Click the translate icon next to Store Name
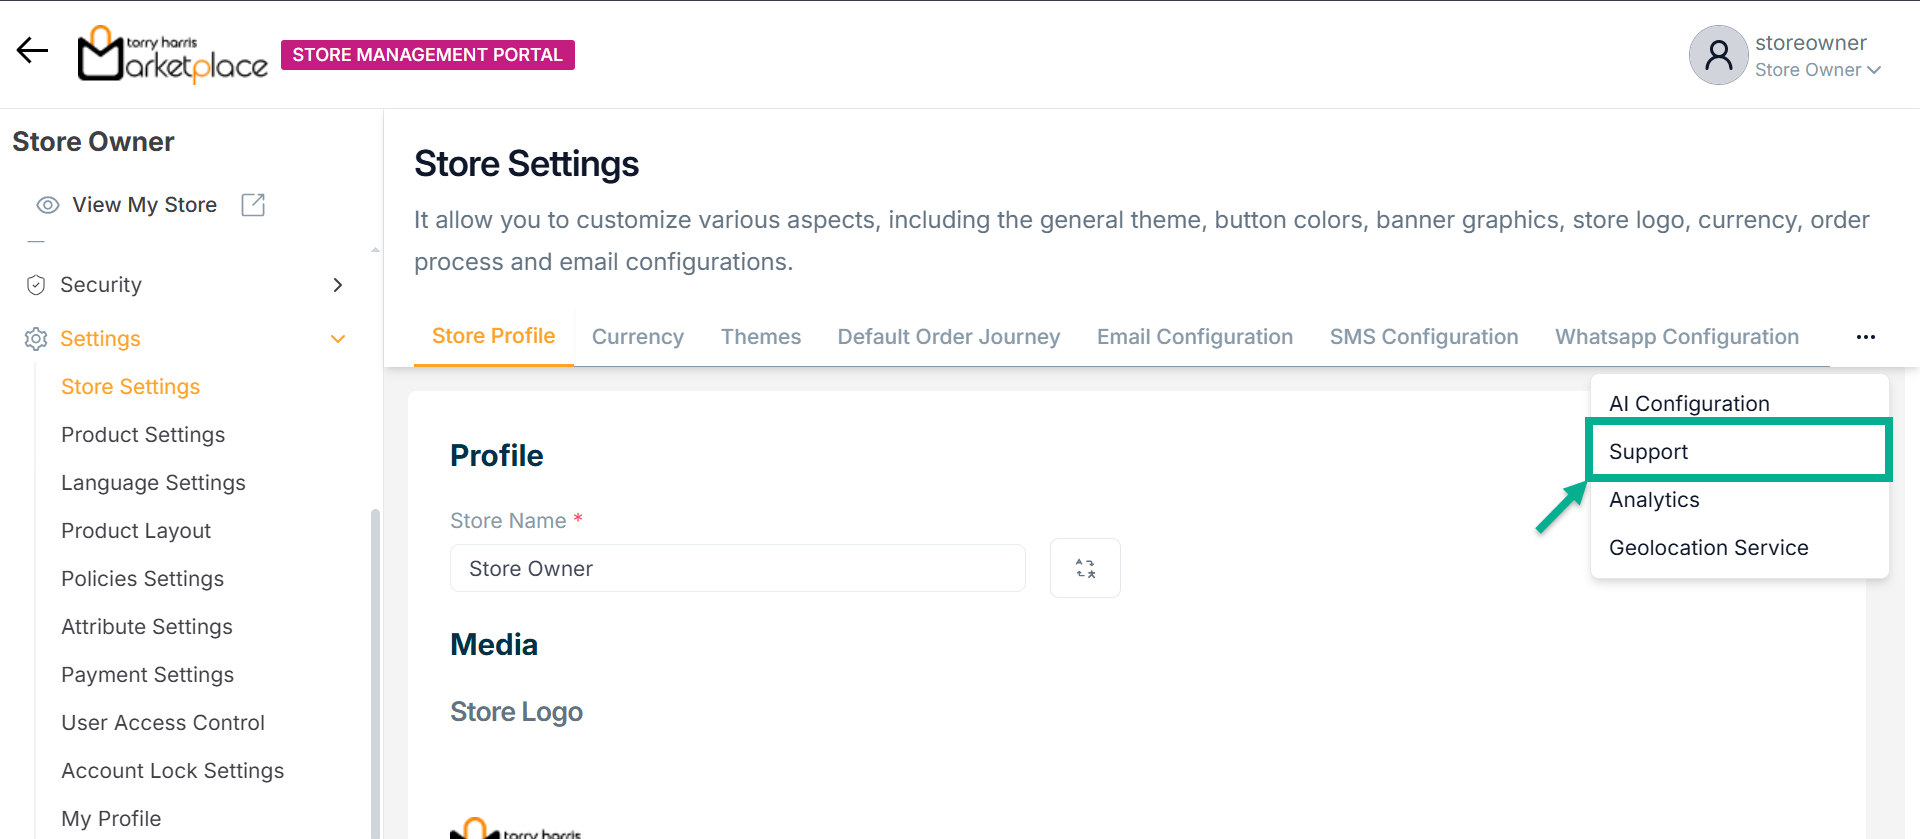The width and height of the screenshot is (1920, 839). coord(1085,568)
